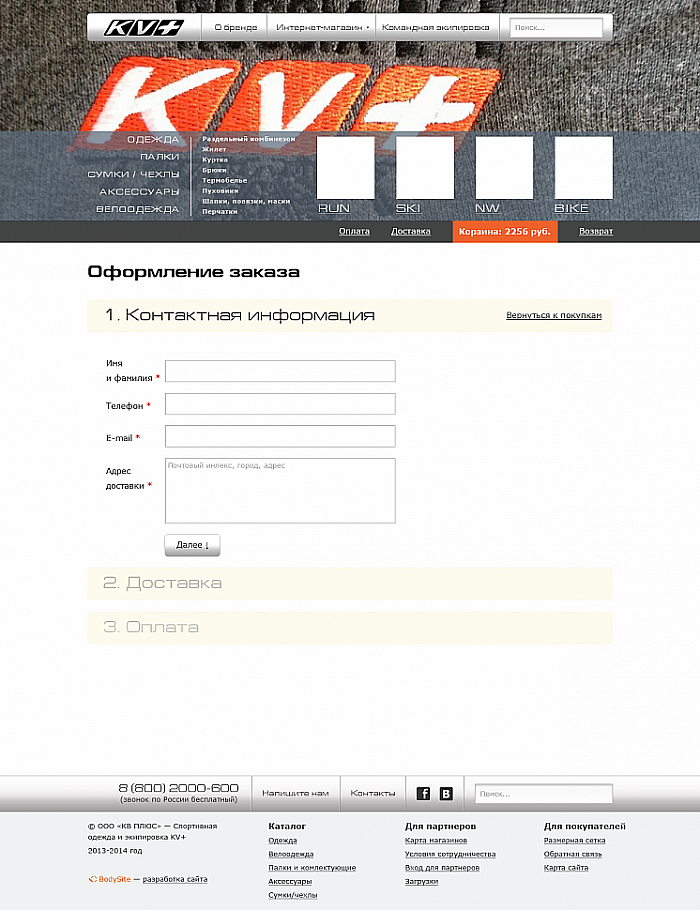Select the 'АКСЕССУАРЫ' category
700x910 pixels.
(139, 192)
